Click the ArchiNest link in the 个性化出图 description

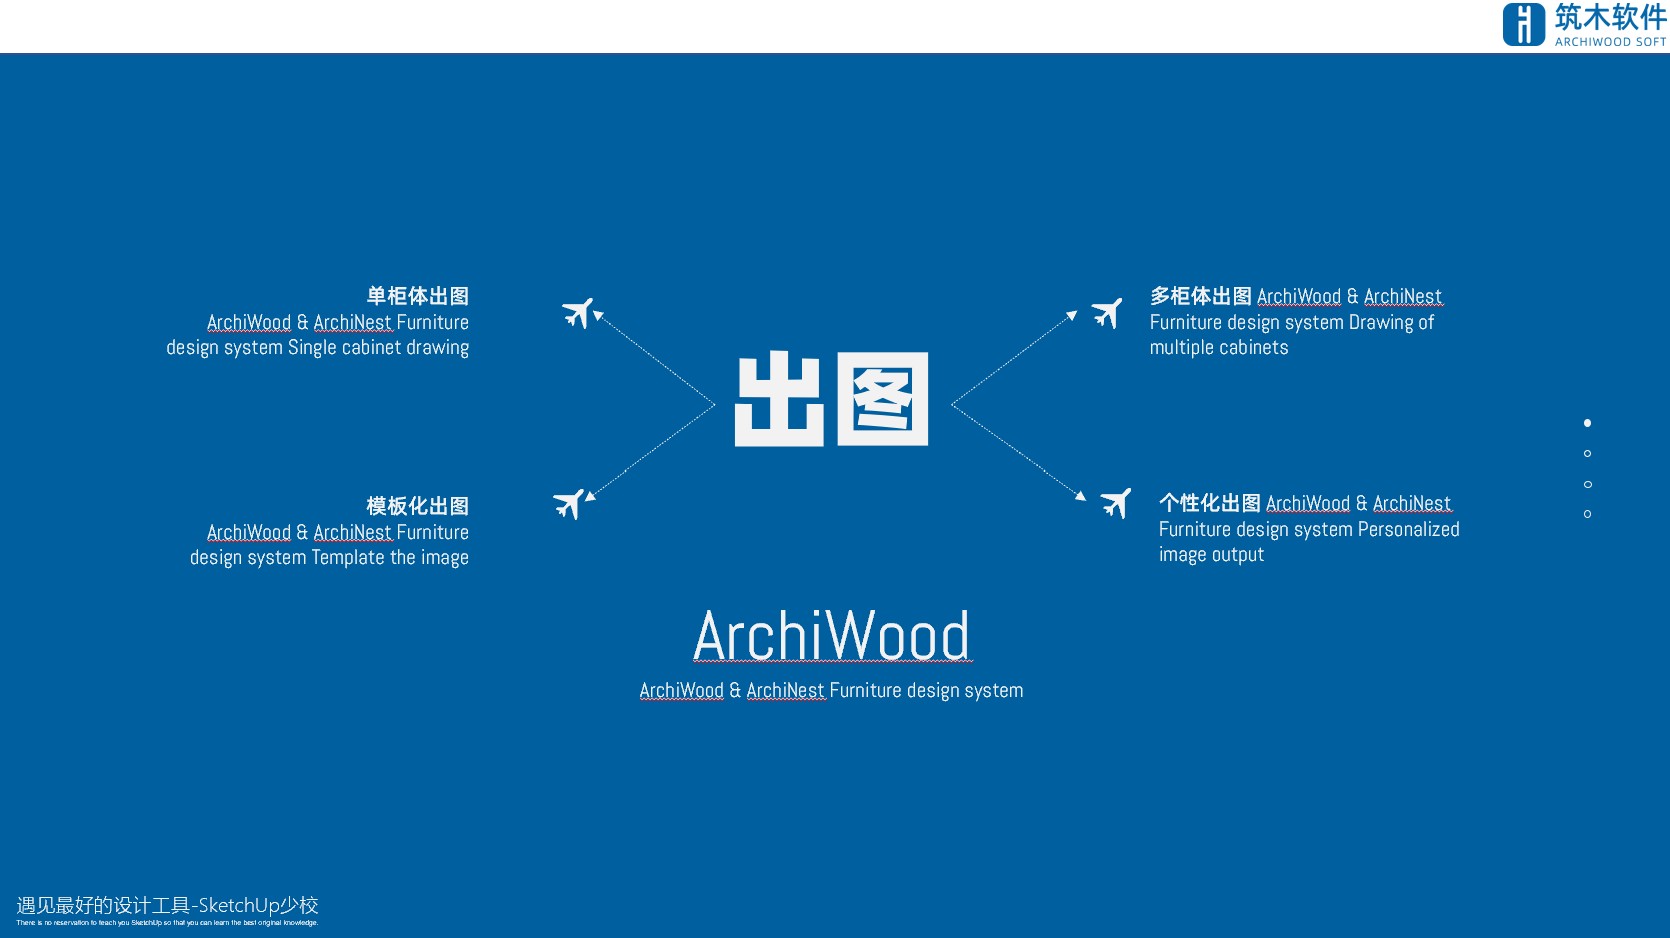click(1413, 503)
